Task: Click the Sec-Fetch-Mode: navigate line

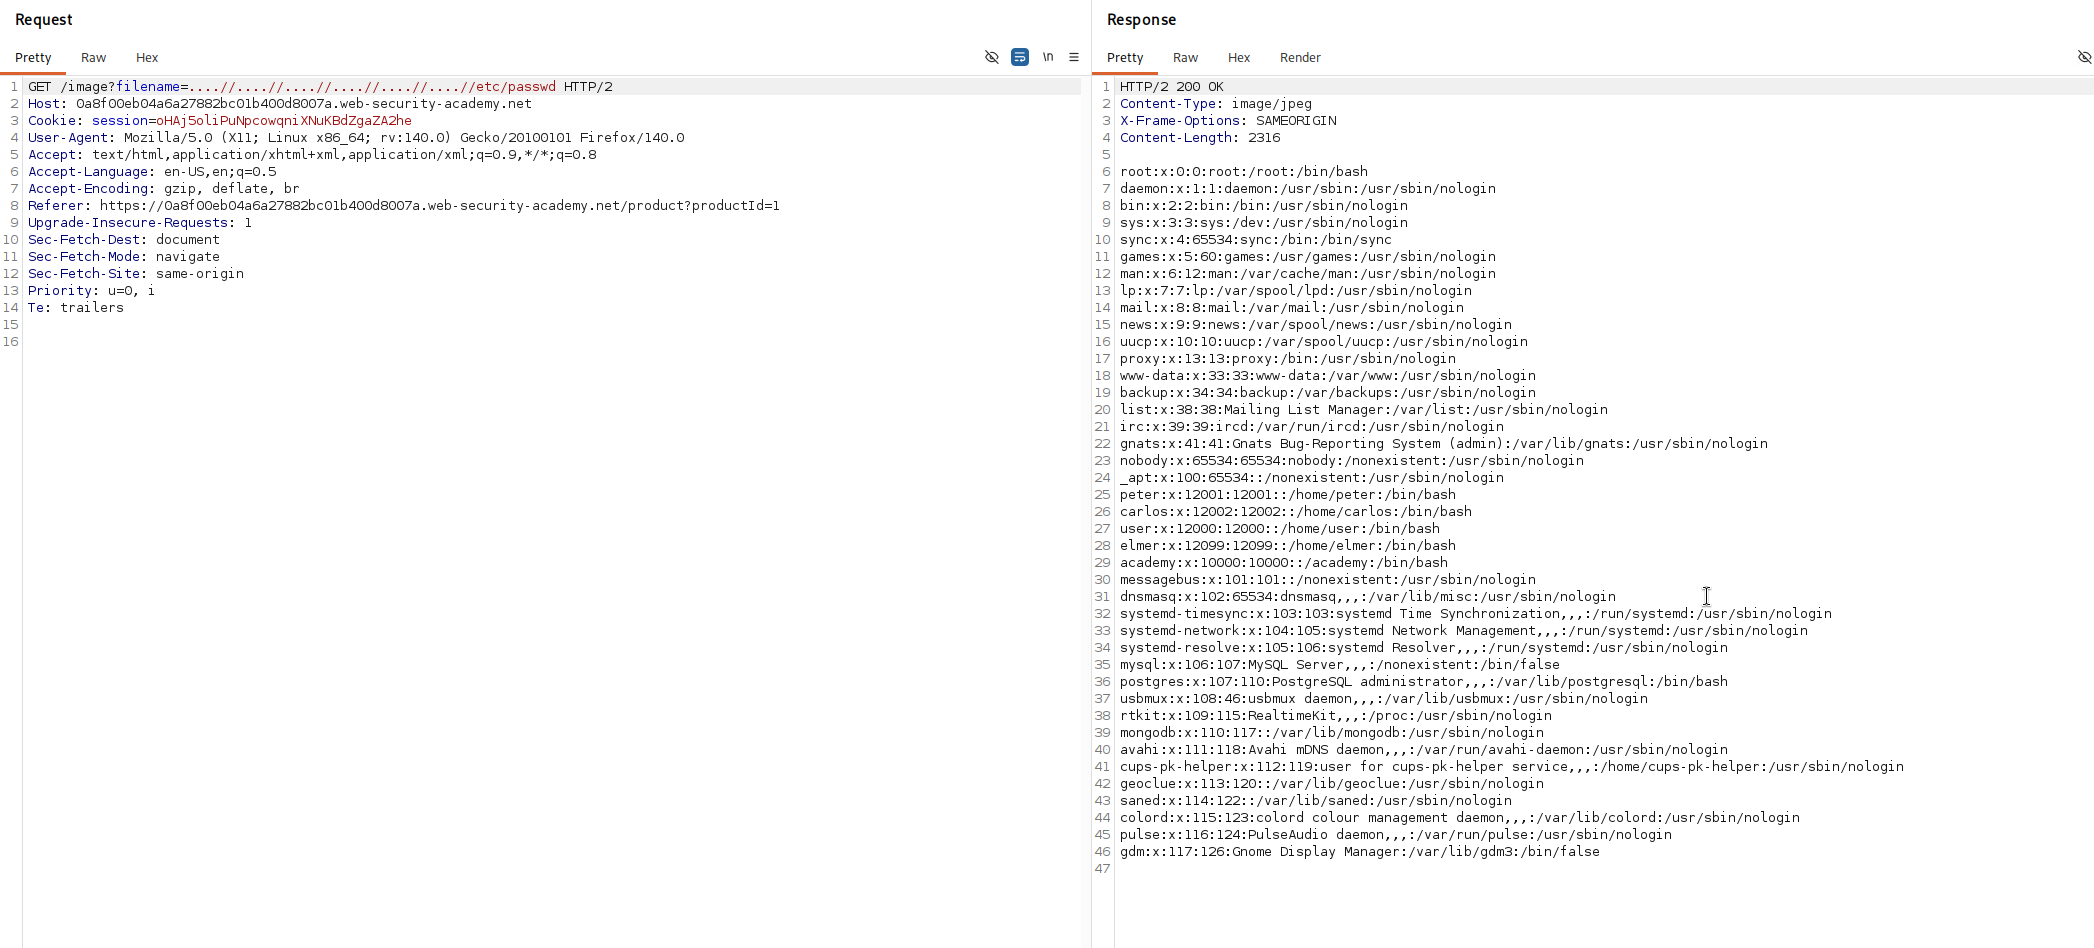Action: point(124,257)
